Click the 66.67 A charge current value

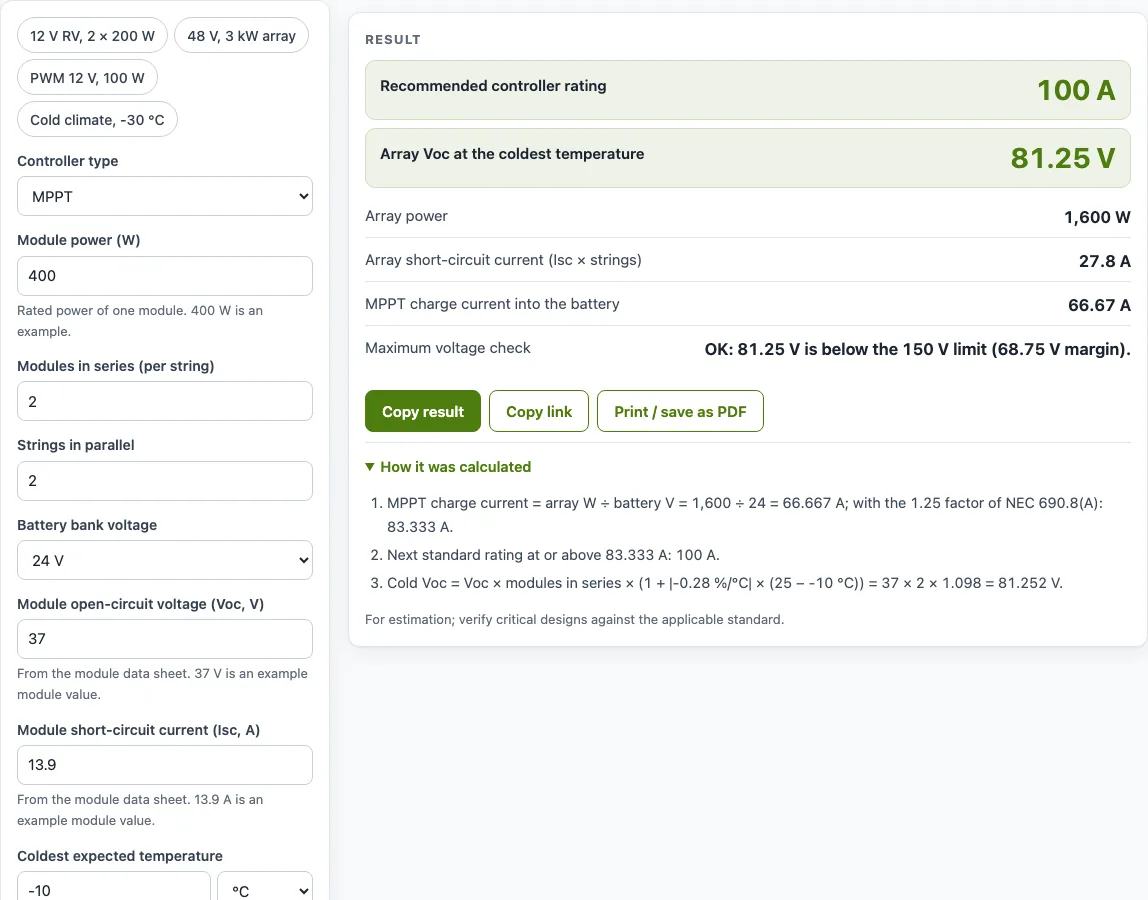(x=1099, y=305)
